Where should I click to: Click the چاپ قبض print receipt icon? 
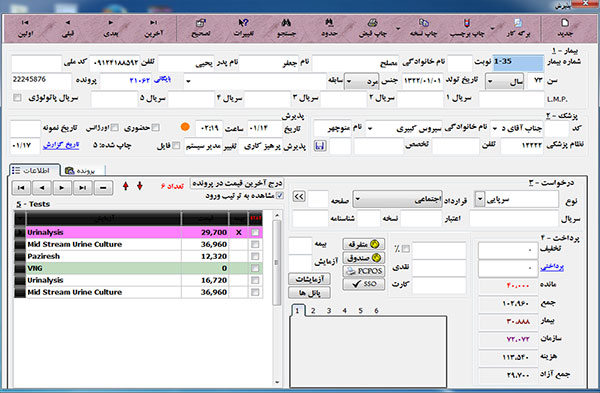point(373,28)
